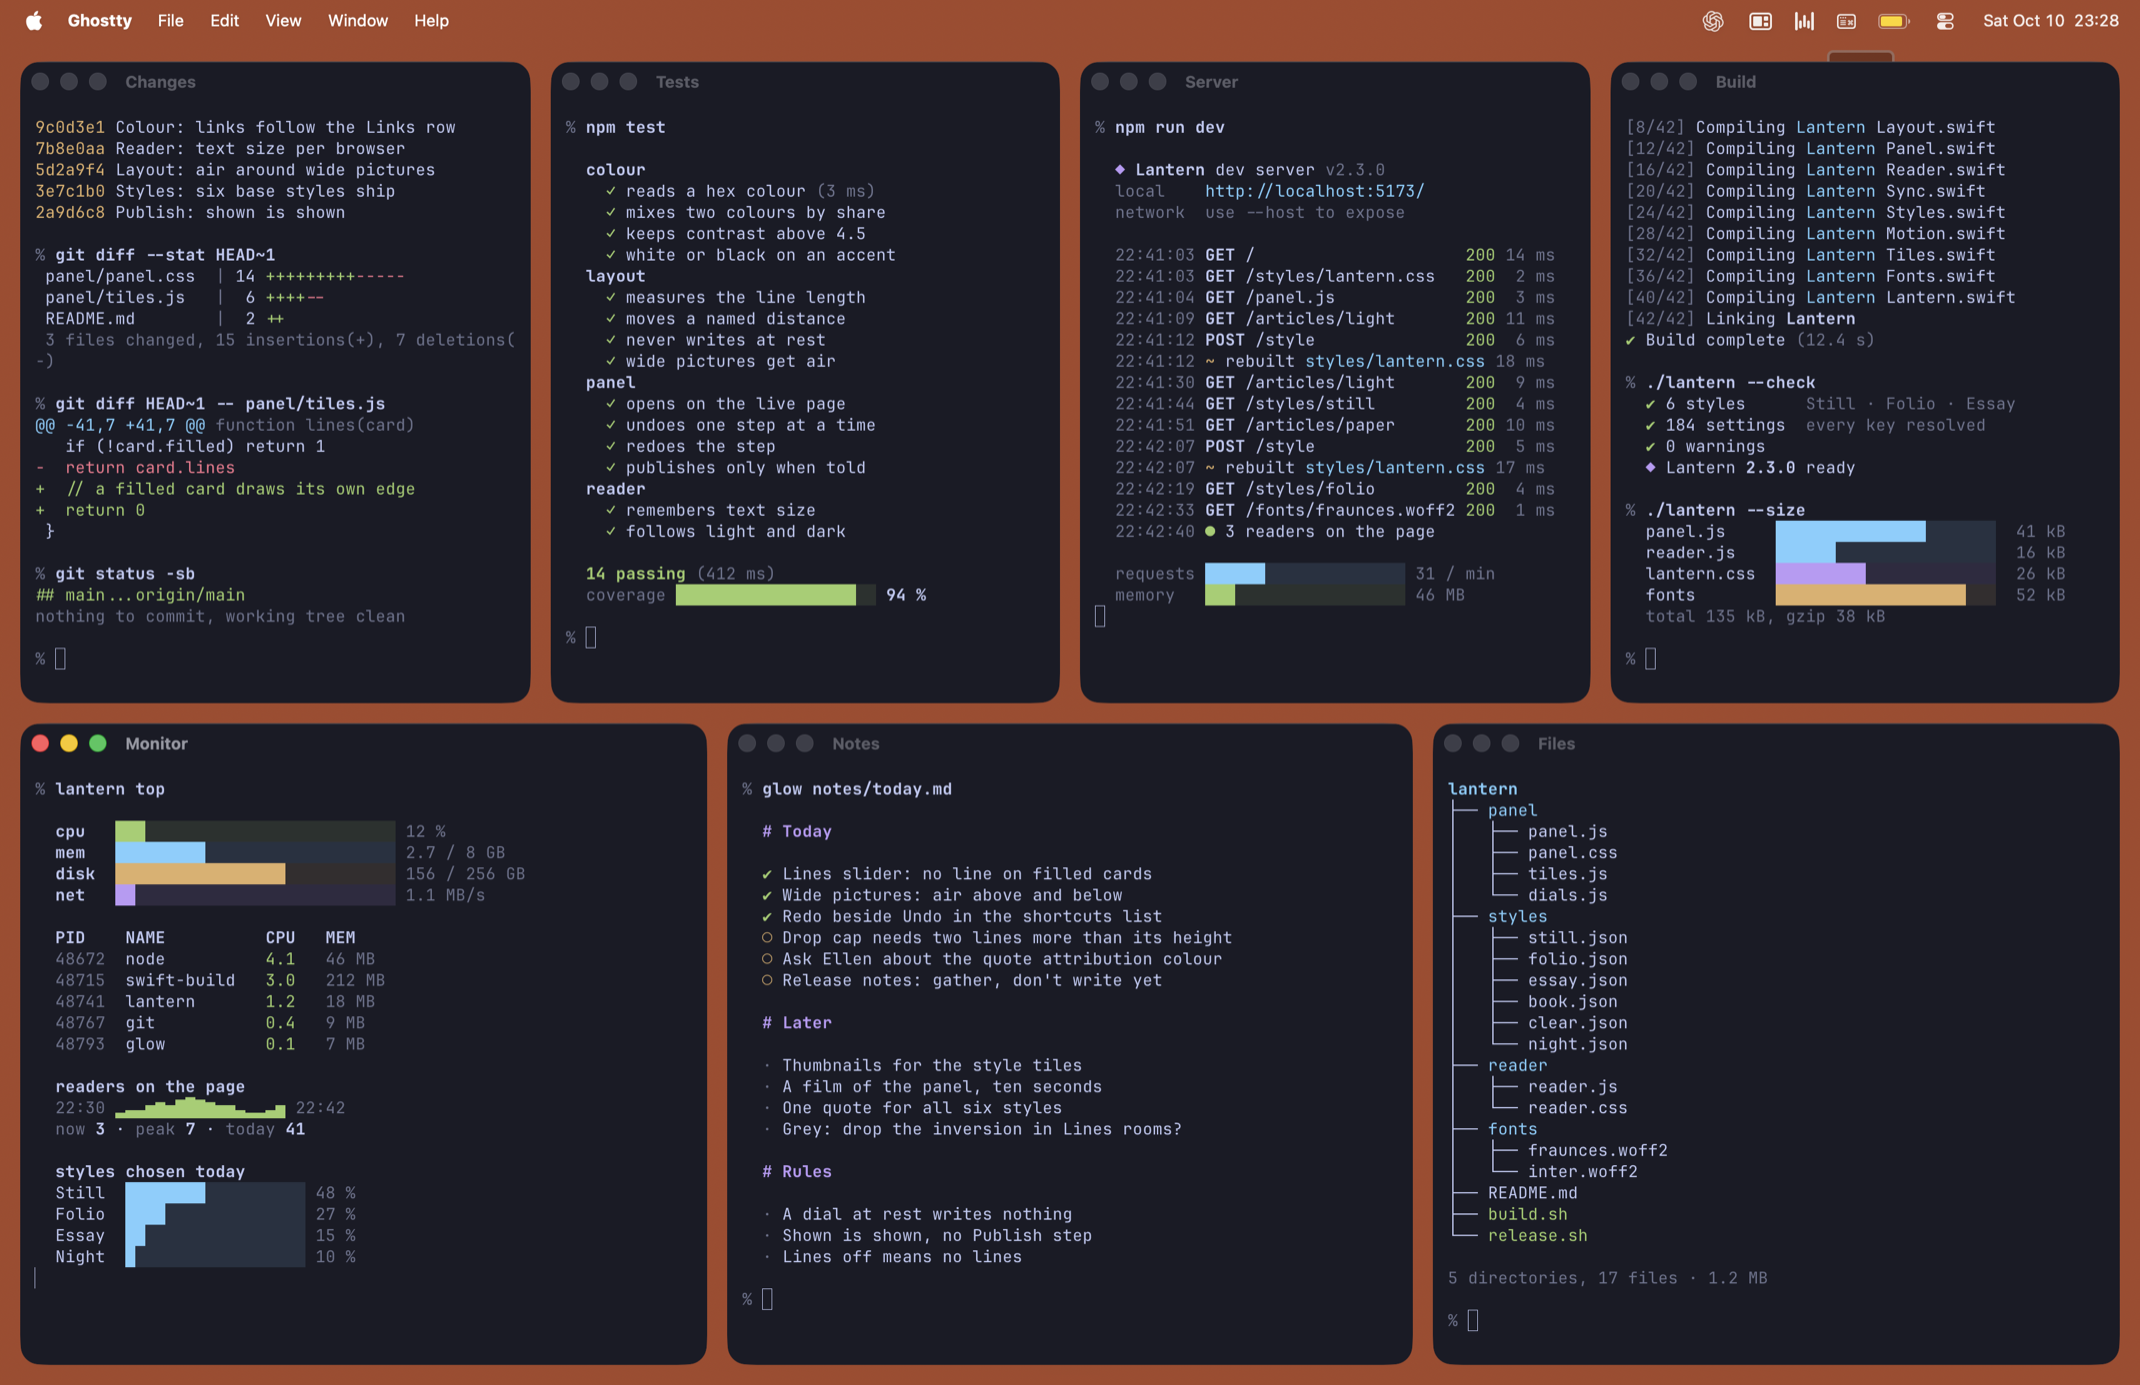The height and width of the screenshot is (1385, 2140).
Task: Open the File menu
Action: coord(171,21)
